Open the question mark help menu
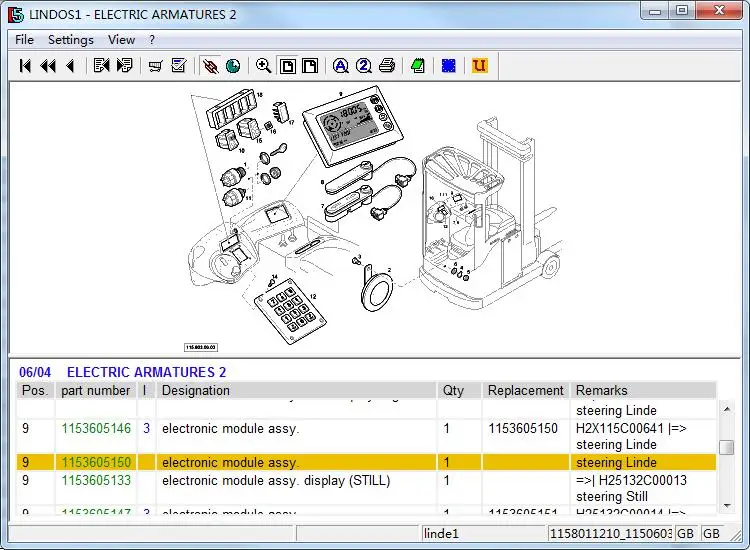This screenshot has height=550, width=750. point(152,40)
